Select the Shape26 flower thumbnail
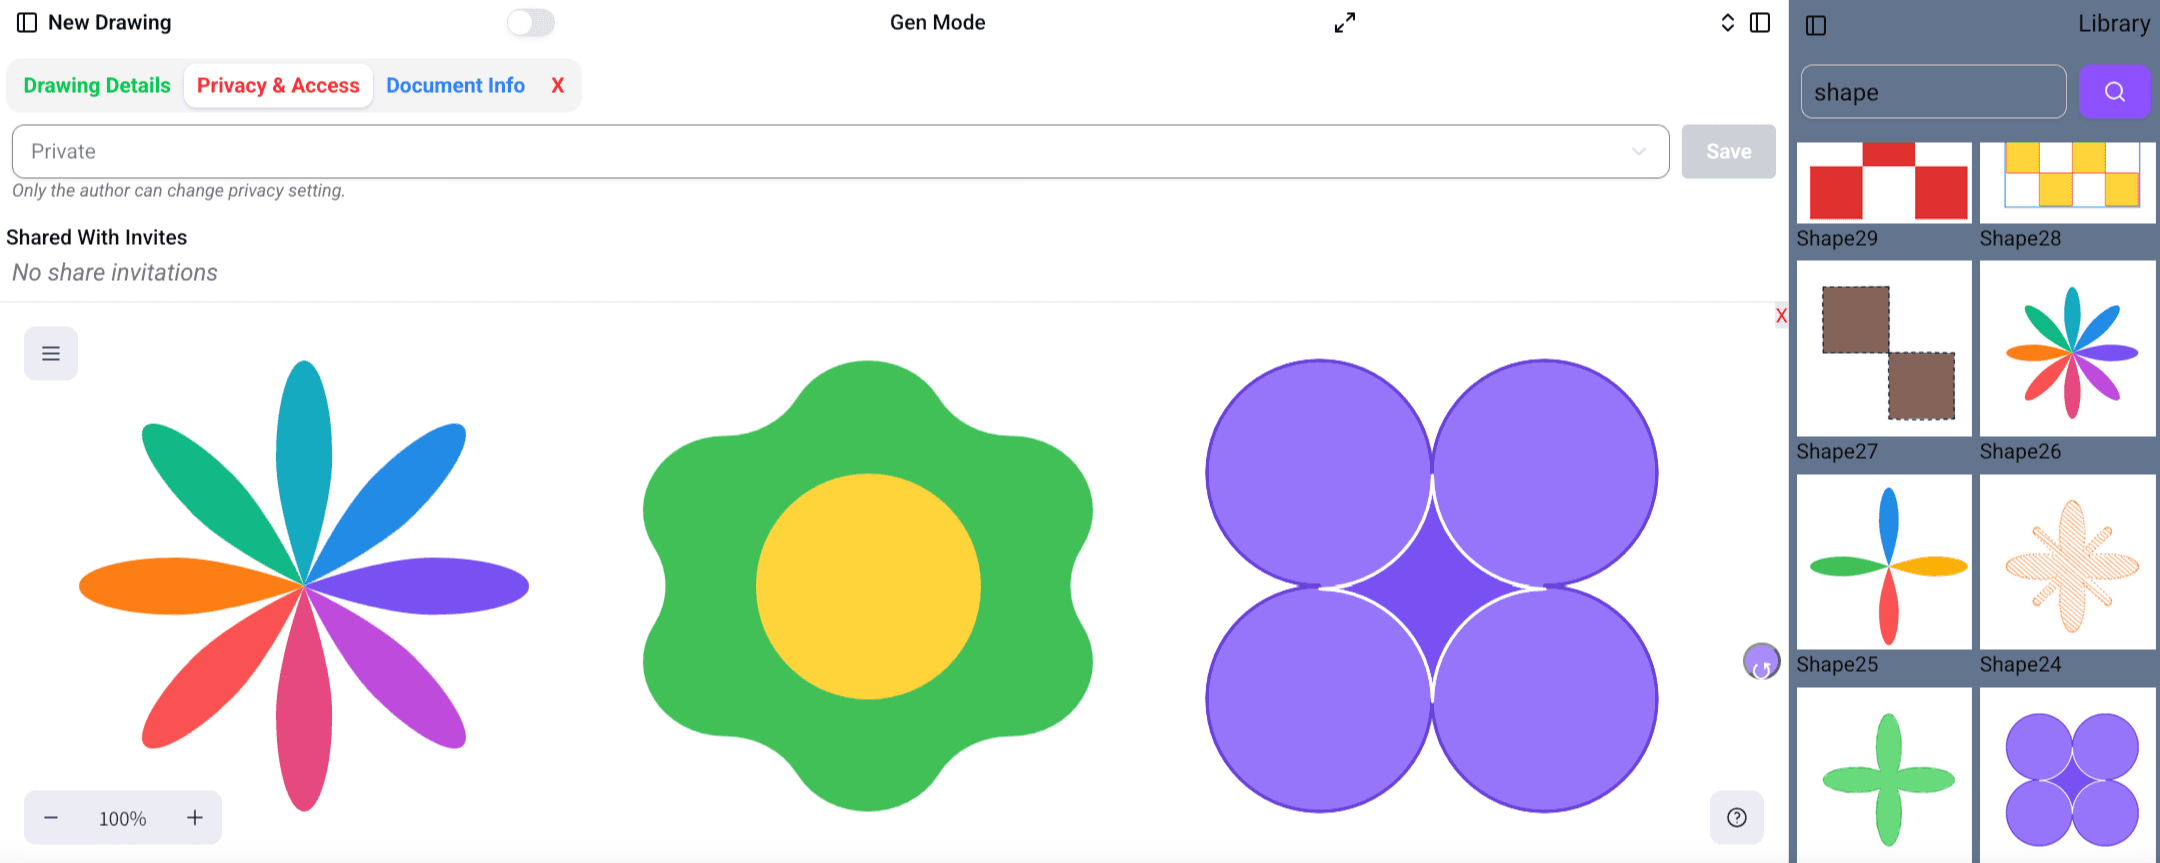The width and height of the screenshot is (2160, 863). coord(2067,349)
